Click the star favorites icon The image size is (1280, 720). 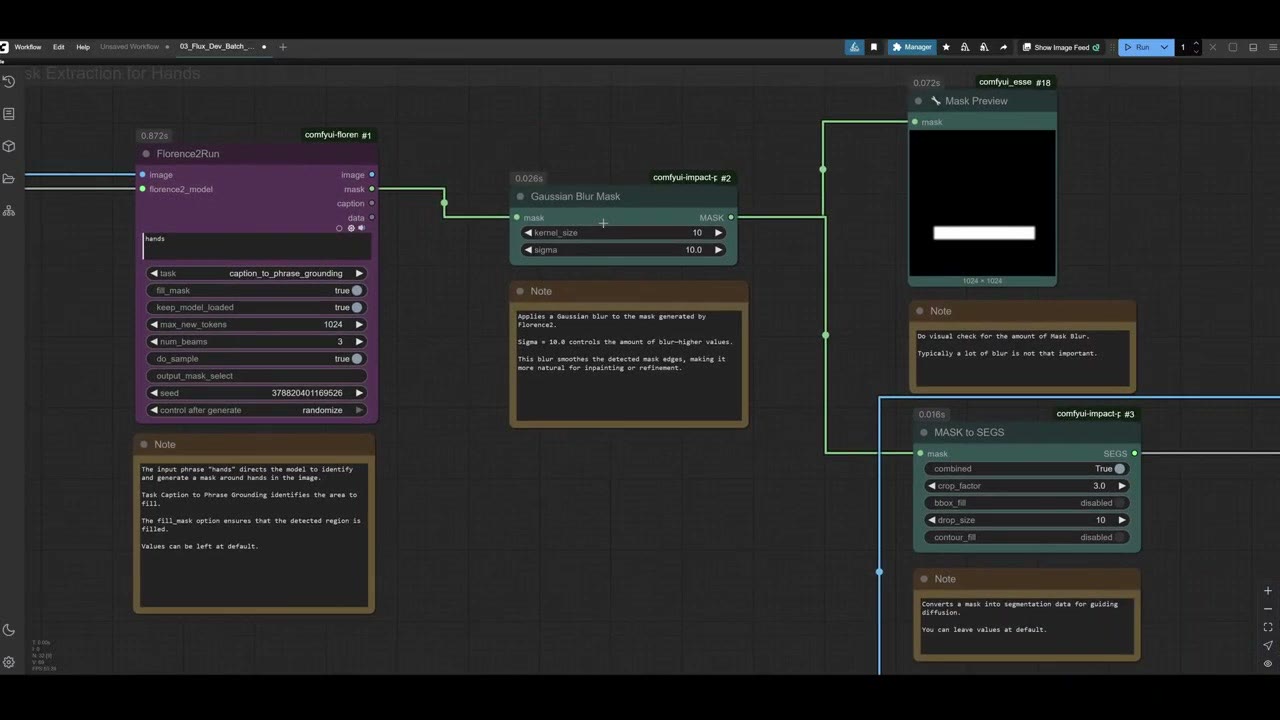tap(946, 47)
